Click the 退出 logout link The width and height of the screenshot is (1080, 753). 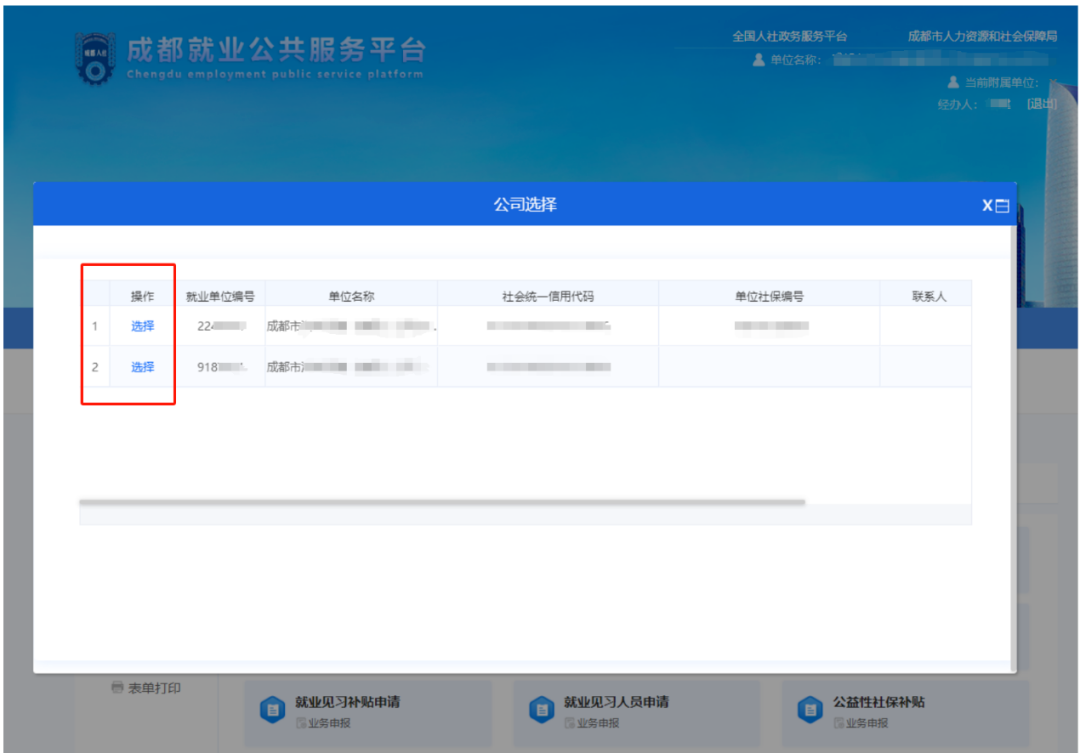(x=1041, y=104)
